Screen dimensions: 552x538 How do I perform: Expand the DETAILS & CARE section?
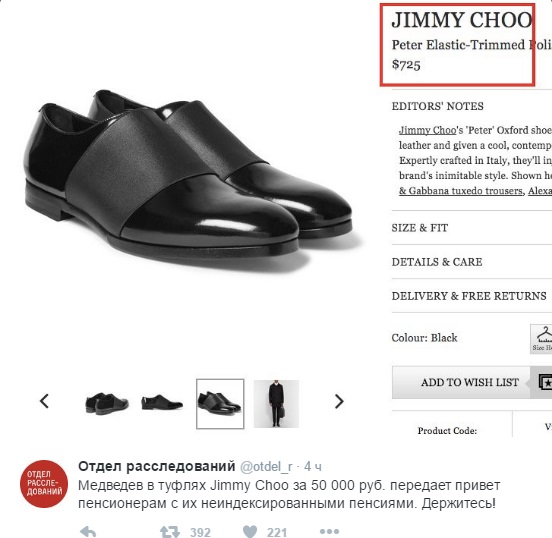tap(437, 262)
